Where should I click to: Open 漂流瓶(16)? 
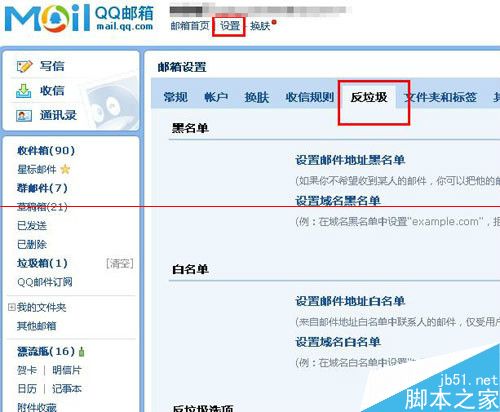pyautogui.click(x=46, y=351)
